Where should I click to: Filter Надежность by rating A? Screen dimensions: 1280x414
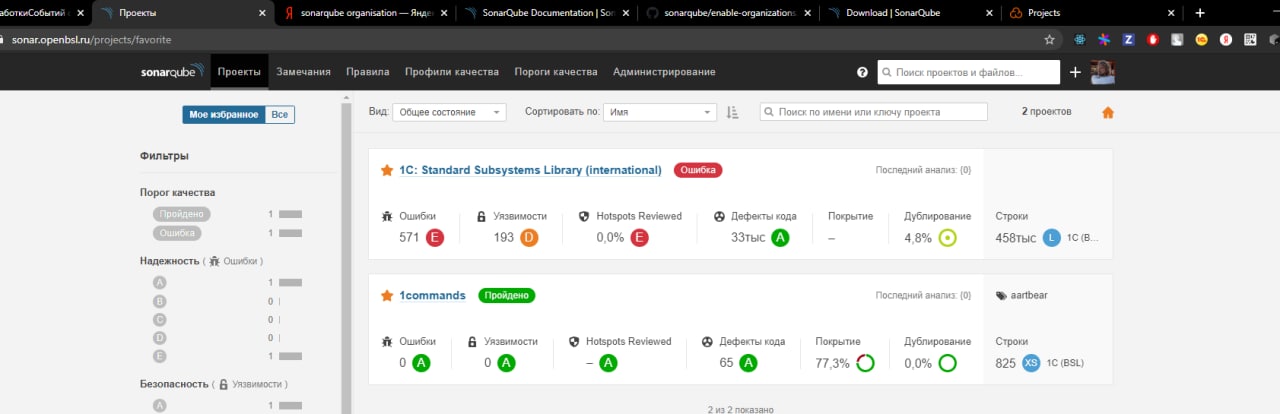tap(159, 283)
